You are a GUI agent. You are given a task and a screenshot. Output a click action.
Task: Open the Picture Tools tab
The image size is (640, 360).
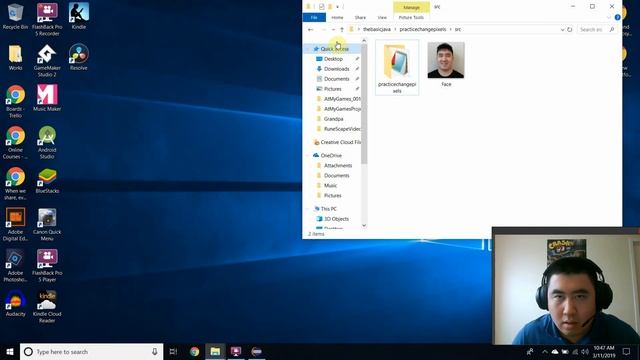click(411, 18)
